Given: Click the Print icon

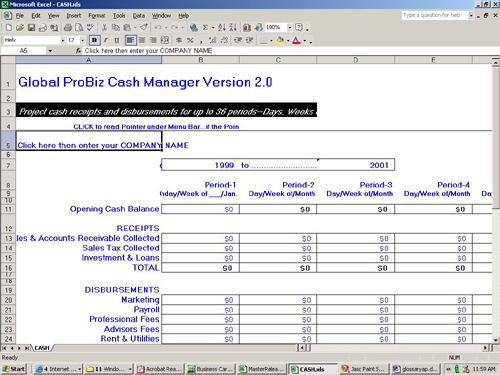Looking at the screenshot, I should pos(68,28).
